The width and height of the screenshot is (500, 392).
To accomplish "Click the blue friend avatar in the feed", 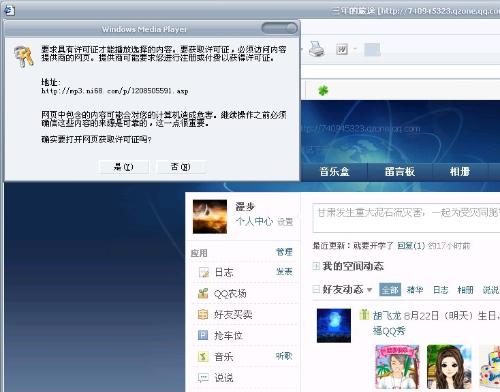I will (334, 325).
